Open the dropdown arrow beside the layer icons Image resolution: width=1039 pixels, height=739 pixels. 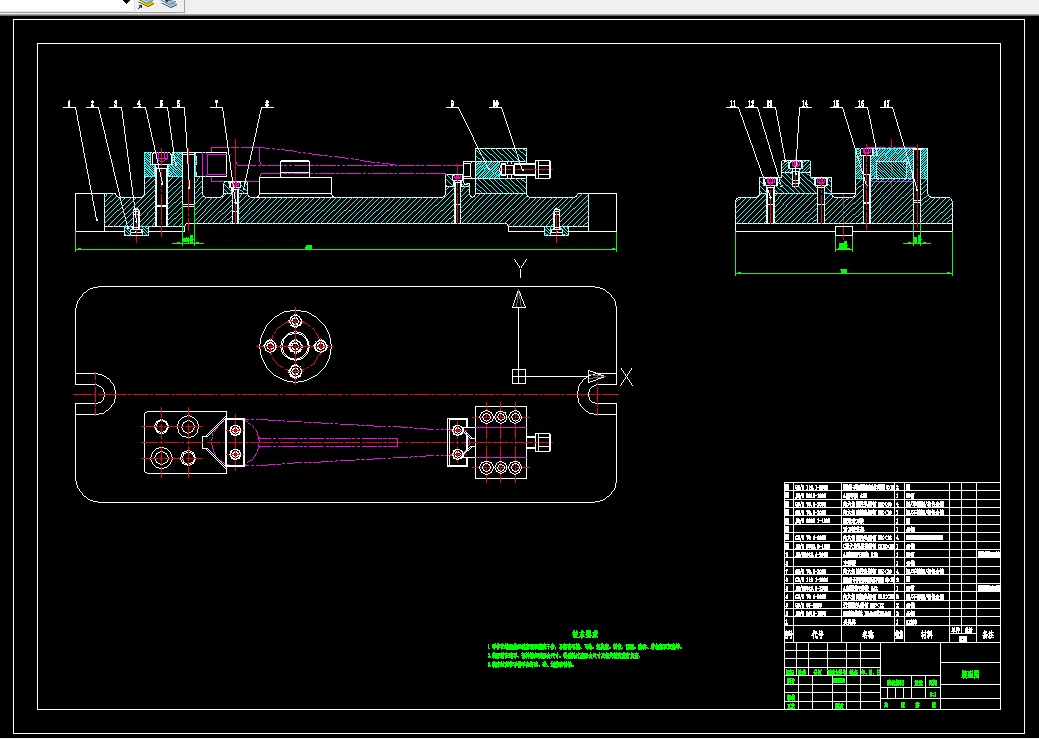click(126, 3)
